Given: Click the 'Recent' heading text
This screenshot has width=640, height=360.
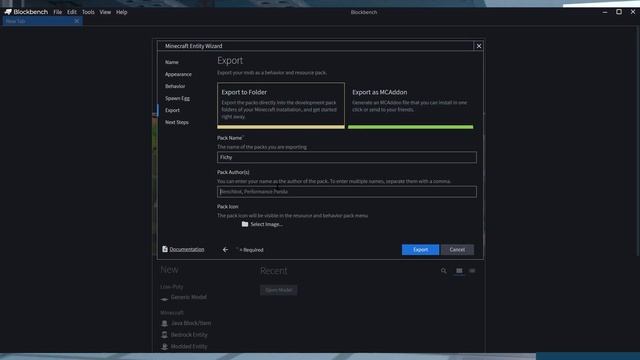Looking at the screenshot, I should [x=274, y=271].
